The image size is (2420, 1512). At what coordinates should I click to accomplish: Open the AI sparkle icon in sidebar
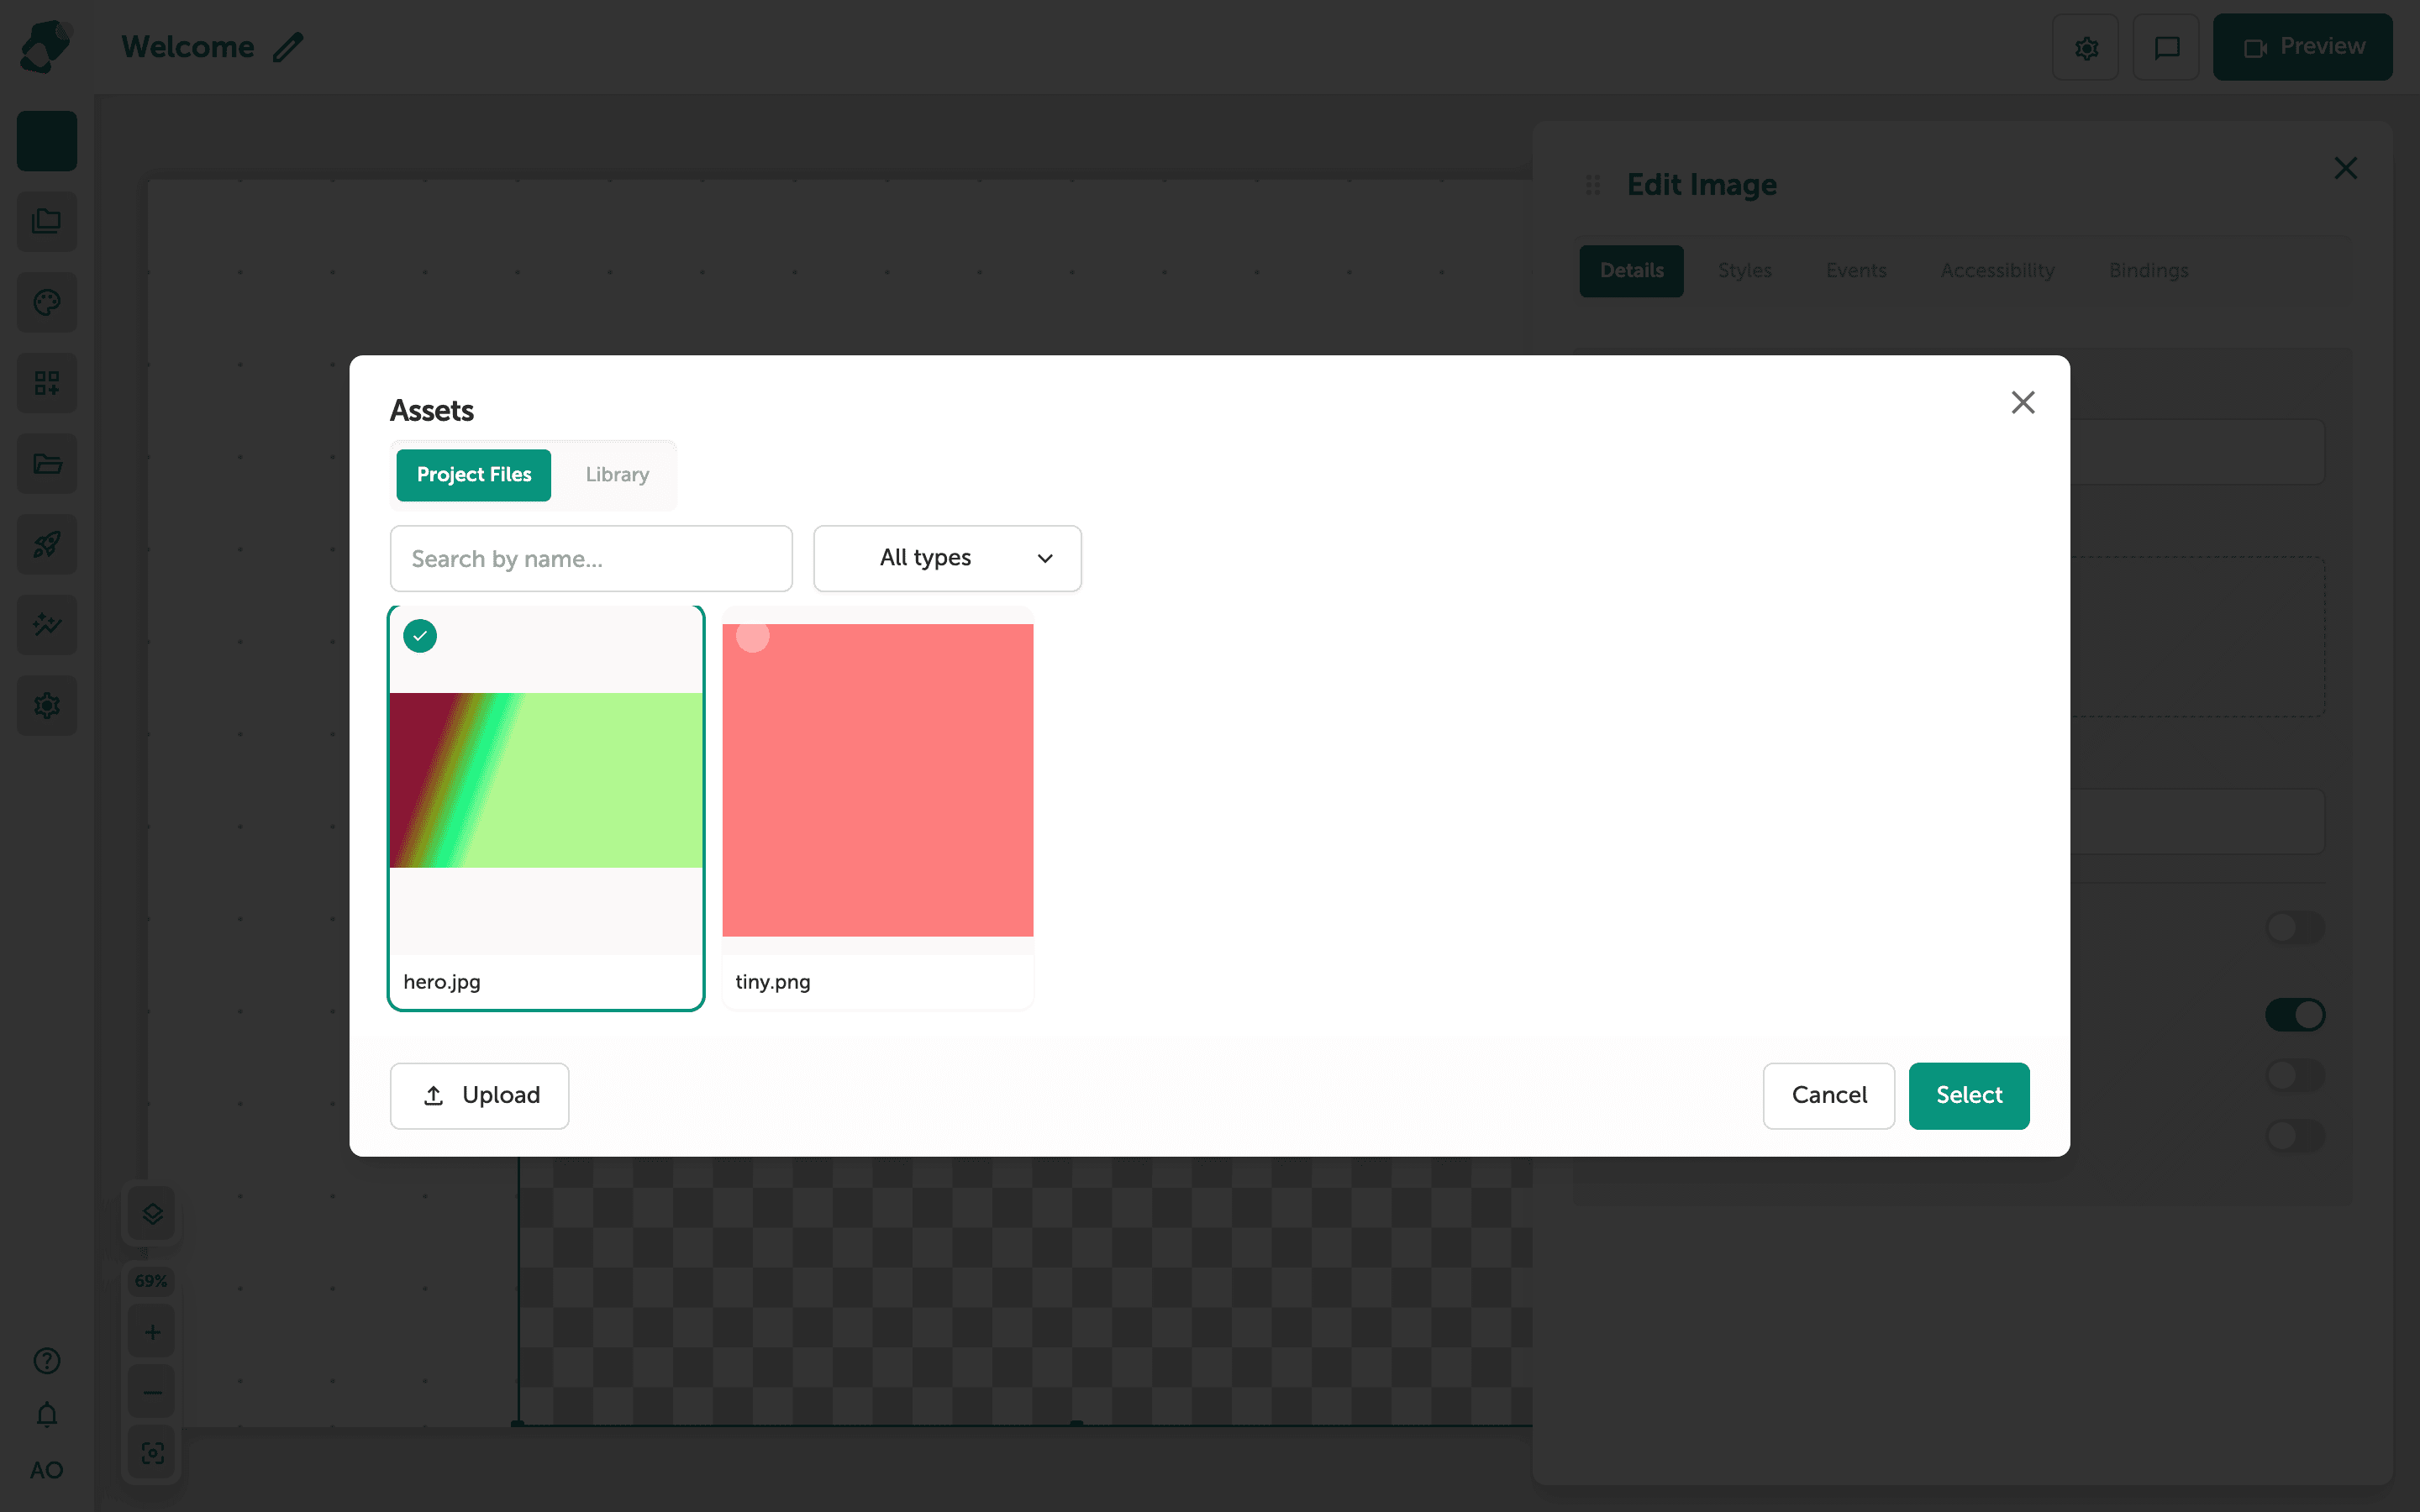(47, 625)
